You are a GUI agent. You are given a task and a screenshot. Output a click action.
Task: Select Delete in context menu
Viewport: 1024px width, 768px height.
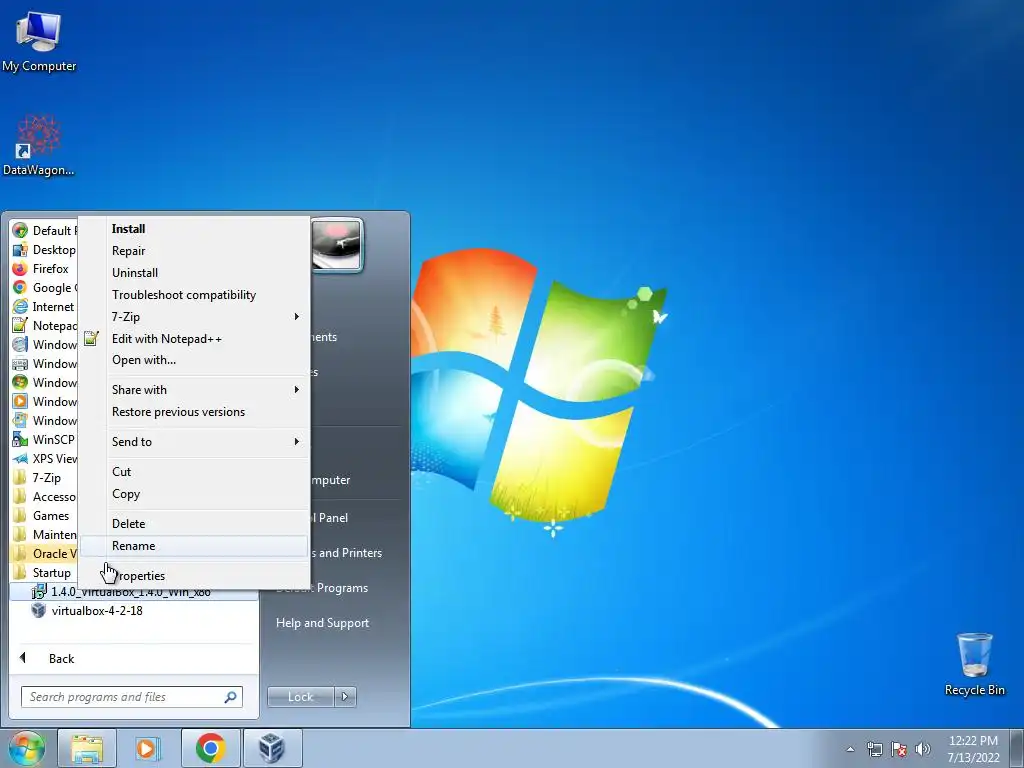pos(194,524)
